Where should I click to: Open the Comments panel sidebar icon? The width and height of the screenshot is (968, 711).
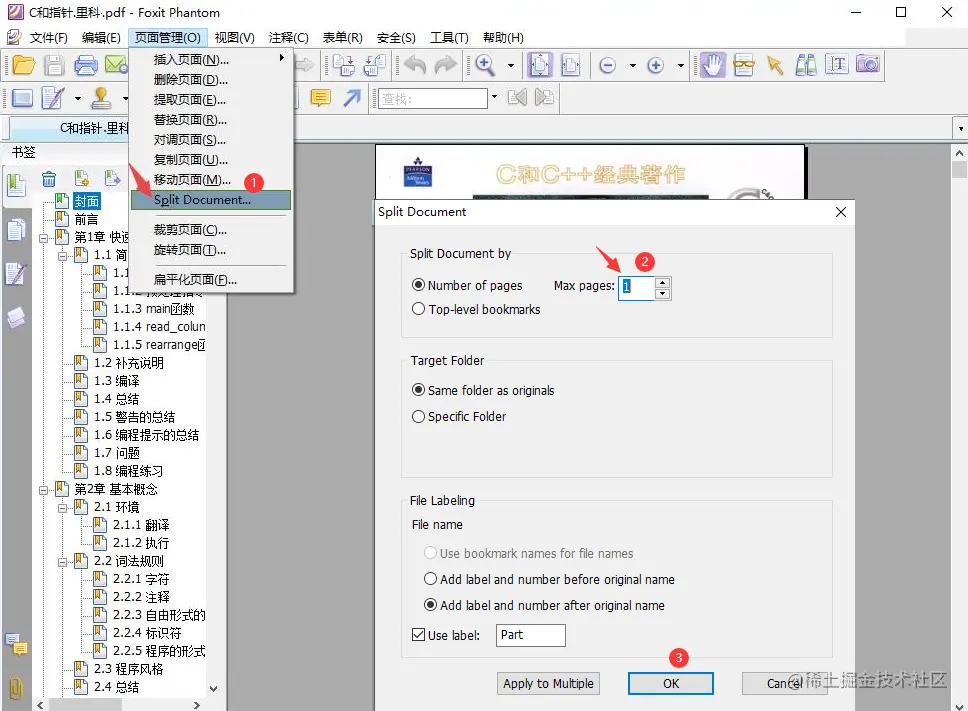coord(15,645)
